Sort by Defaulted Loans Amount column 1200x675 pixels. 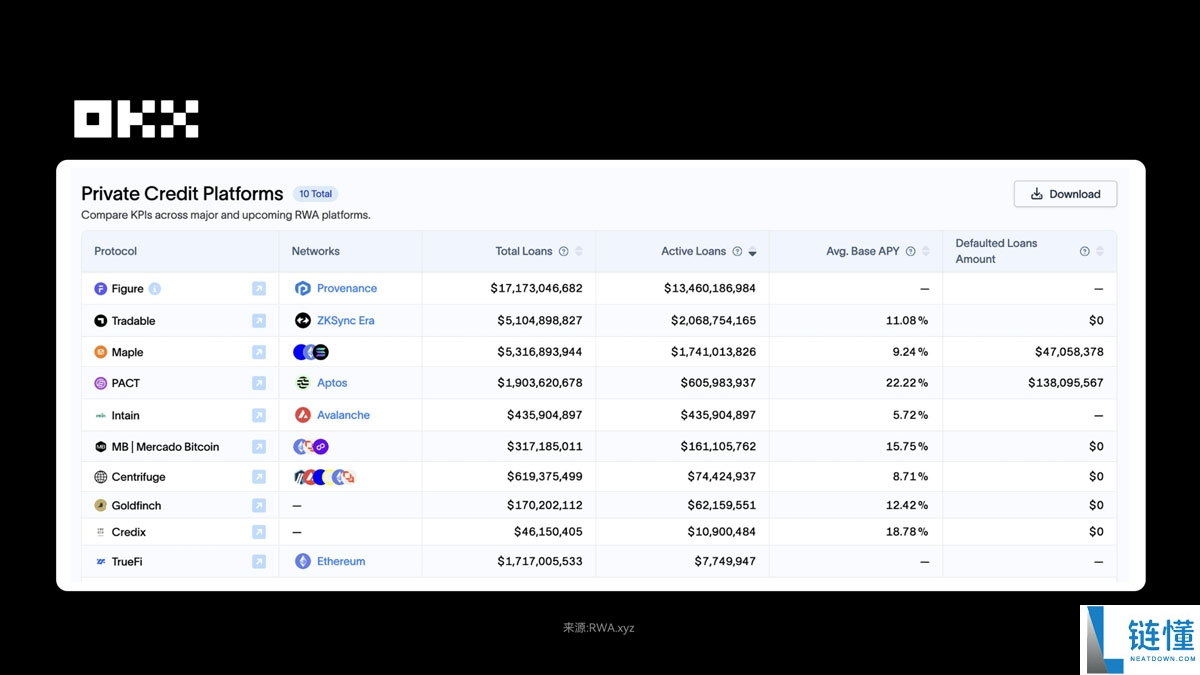coord(1100,252)
